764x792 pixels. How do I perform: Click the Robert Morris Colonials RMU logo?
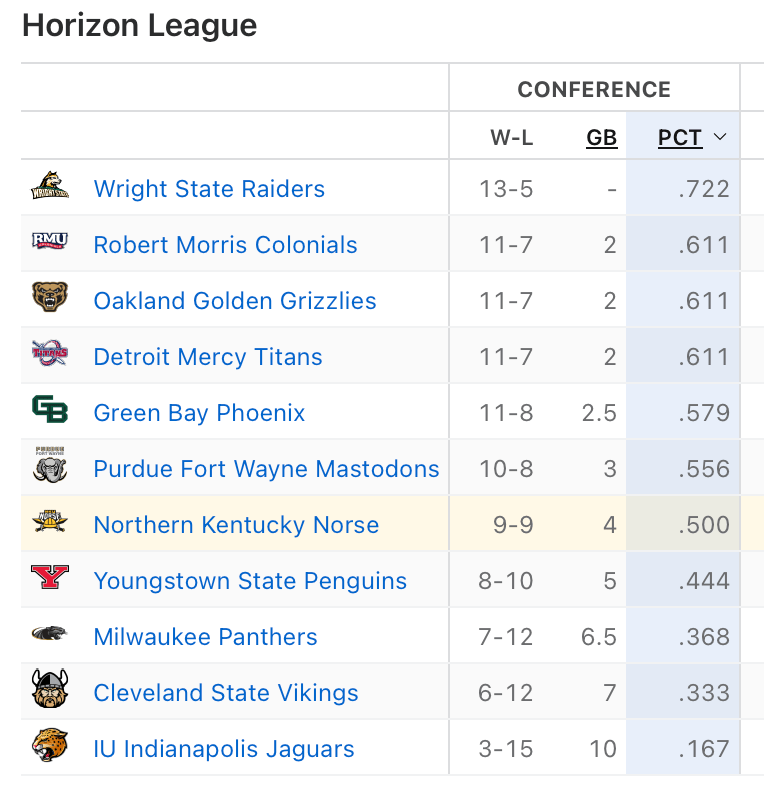point(50,243)
